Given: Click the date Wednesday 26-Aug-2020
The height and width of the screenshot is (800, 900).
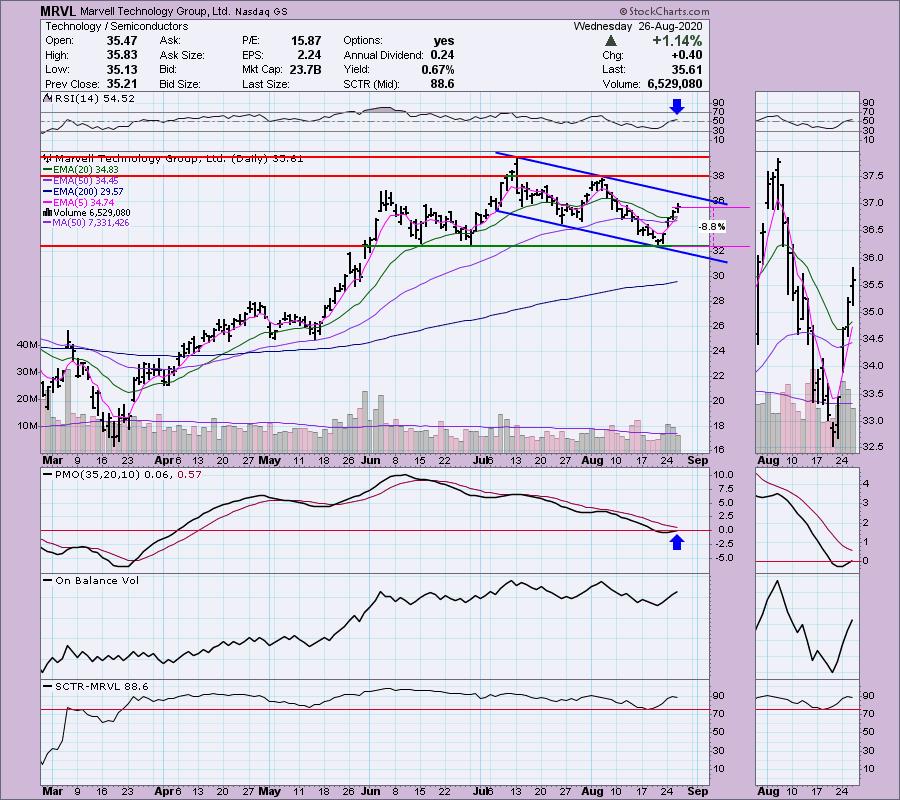Looking at the screenshot, I should coord(637,26).
